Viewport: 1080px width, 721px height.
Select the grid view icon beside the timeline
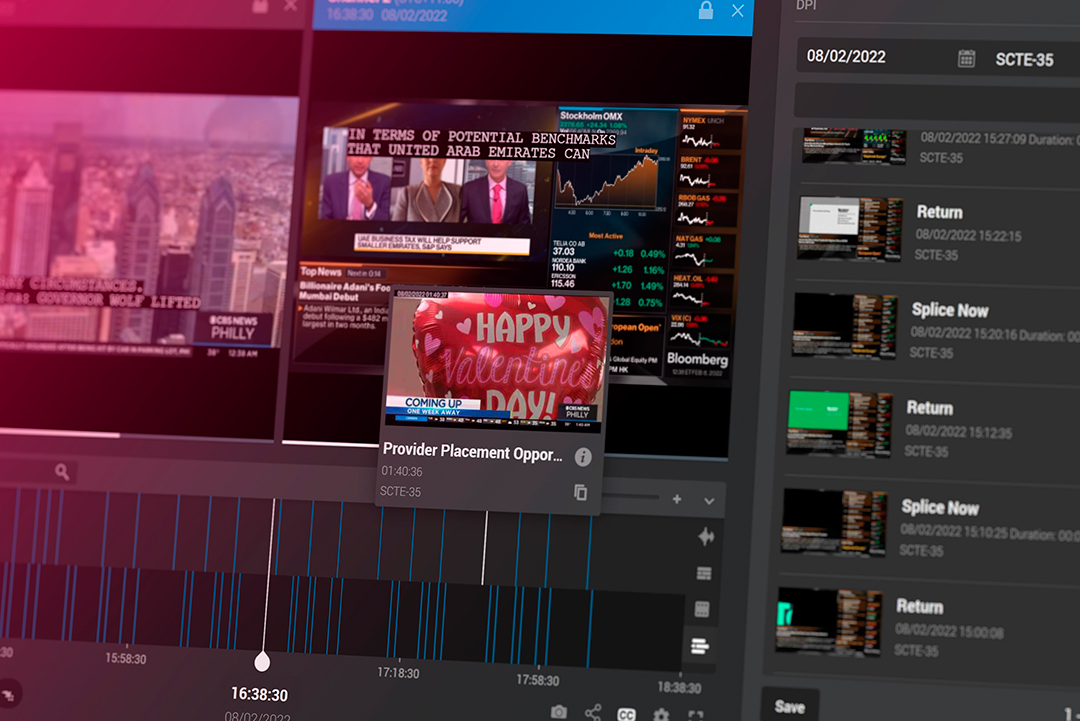pos(702,609)
